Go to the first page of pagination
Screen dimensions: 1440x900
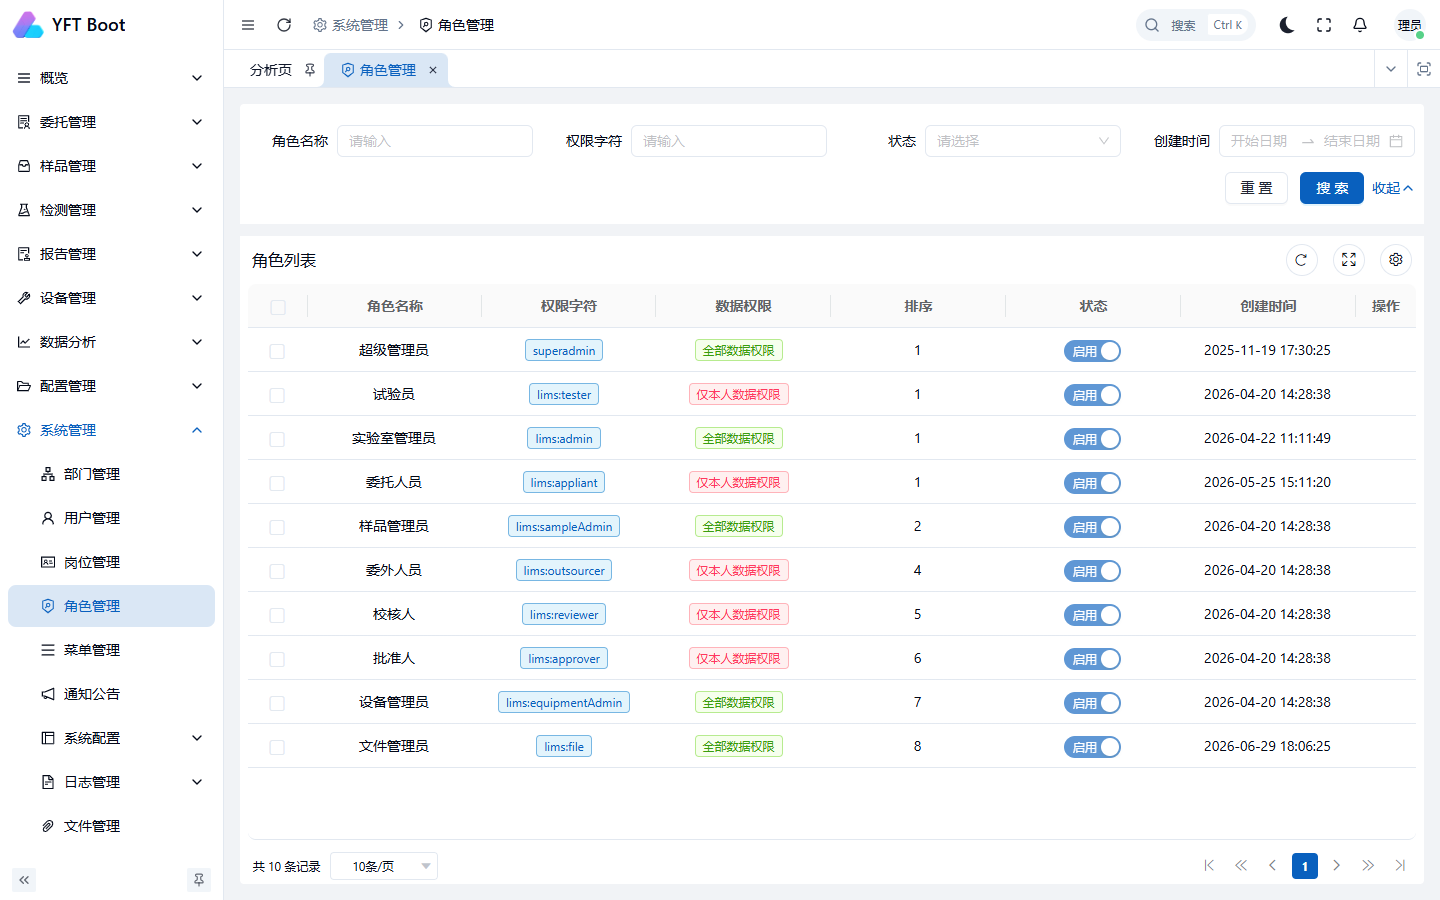1209,866
